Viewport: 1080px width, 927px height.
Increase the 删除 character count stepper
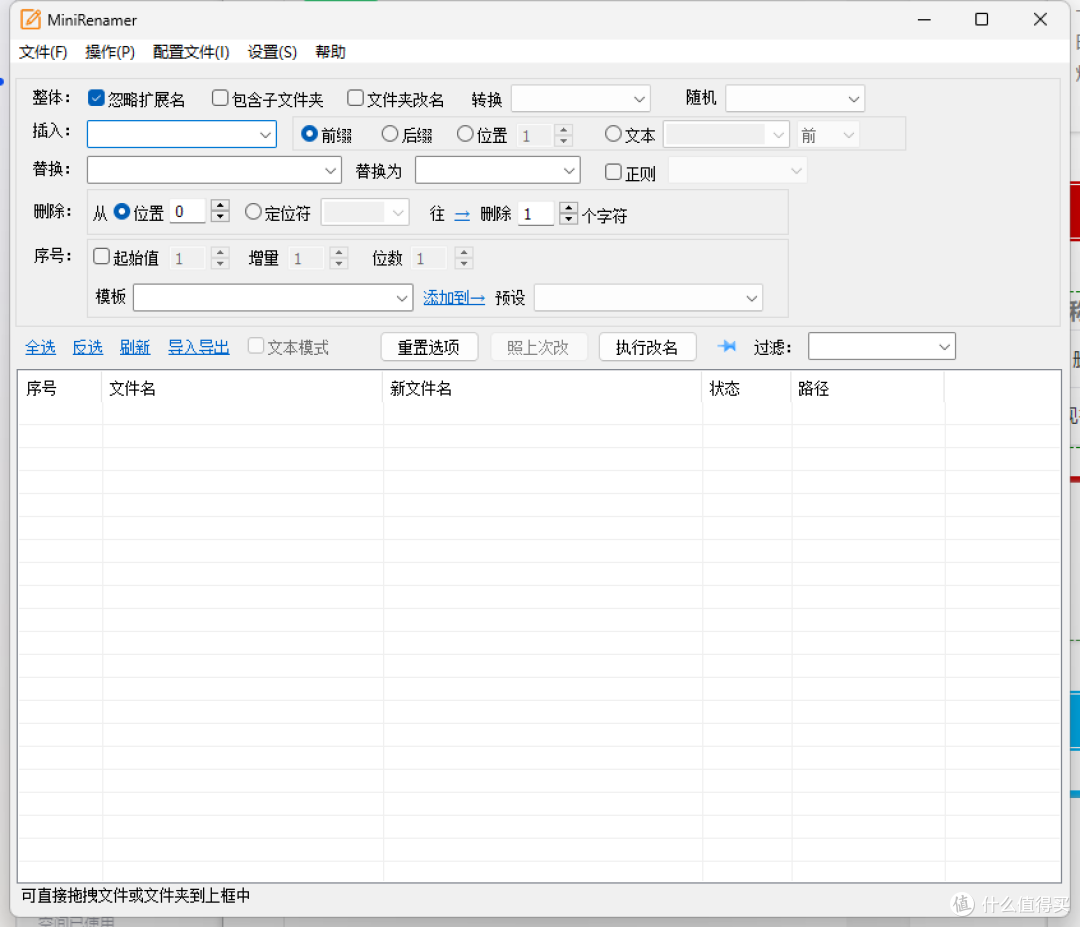pyautogui.click(x=568, y=208)
